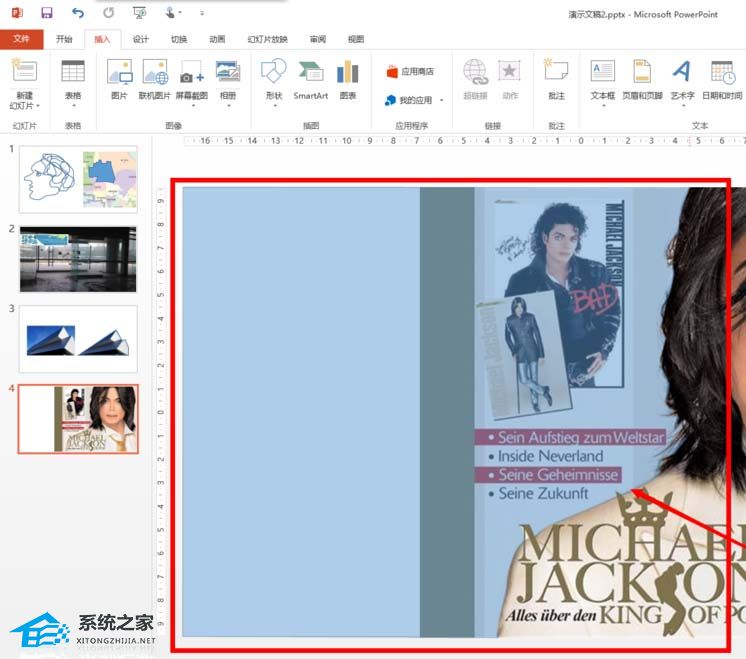Click the Undo arrow icon
746x659 pixels.
(78, 13)
